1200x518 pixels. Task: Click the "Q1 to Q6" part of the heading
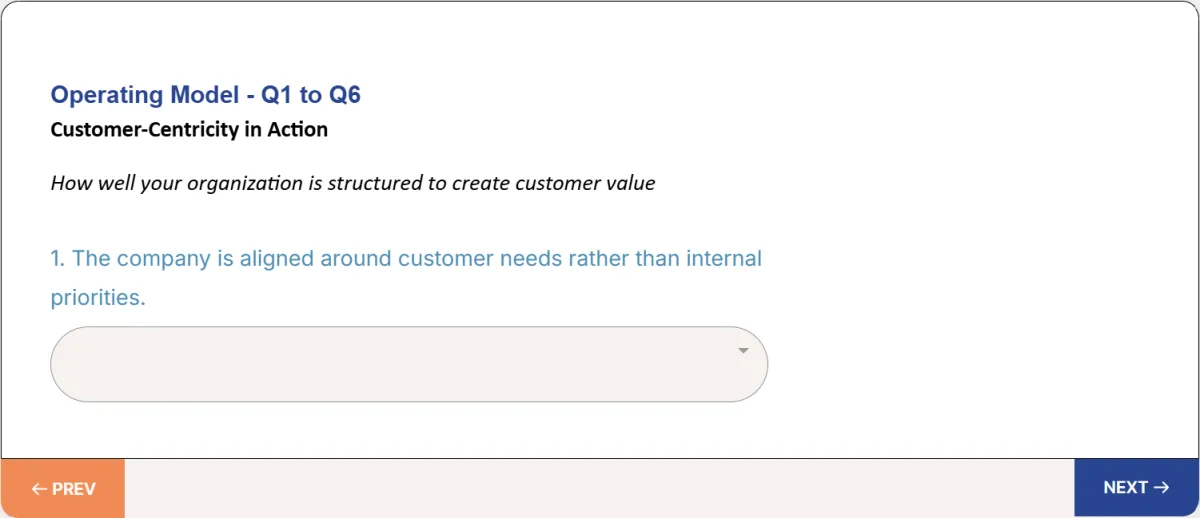(311, 95)
